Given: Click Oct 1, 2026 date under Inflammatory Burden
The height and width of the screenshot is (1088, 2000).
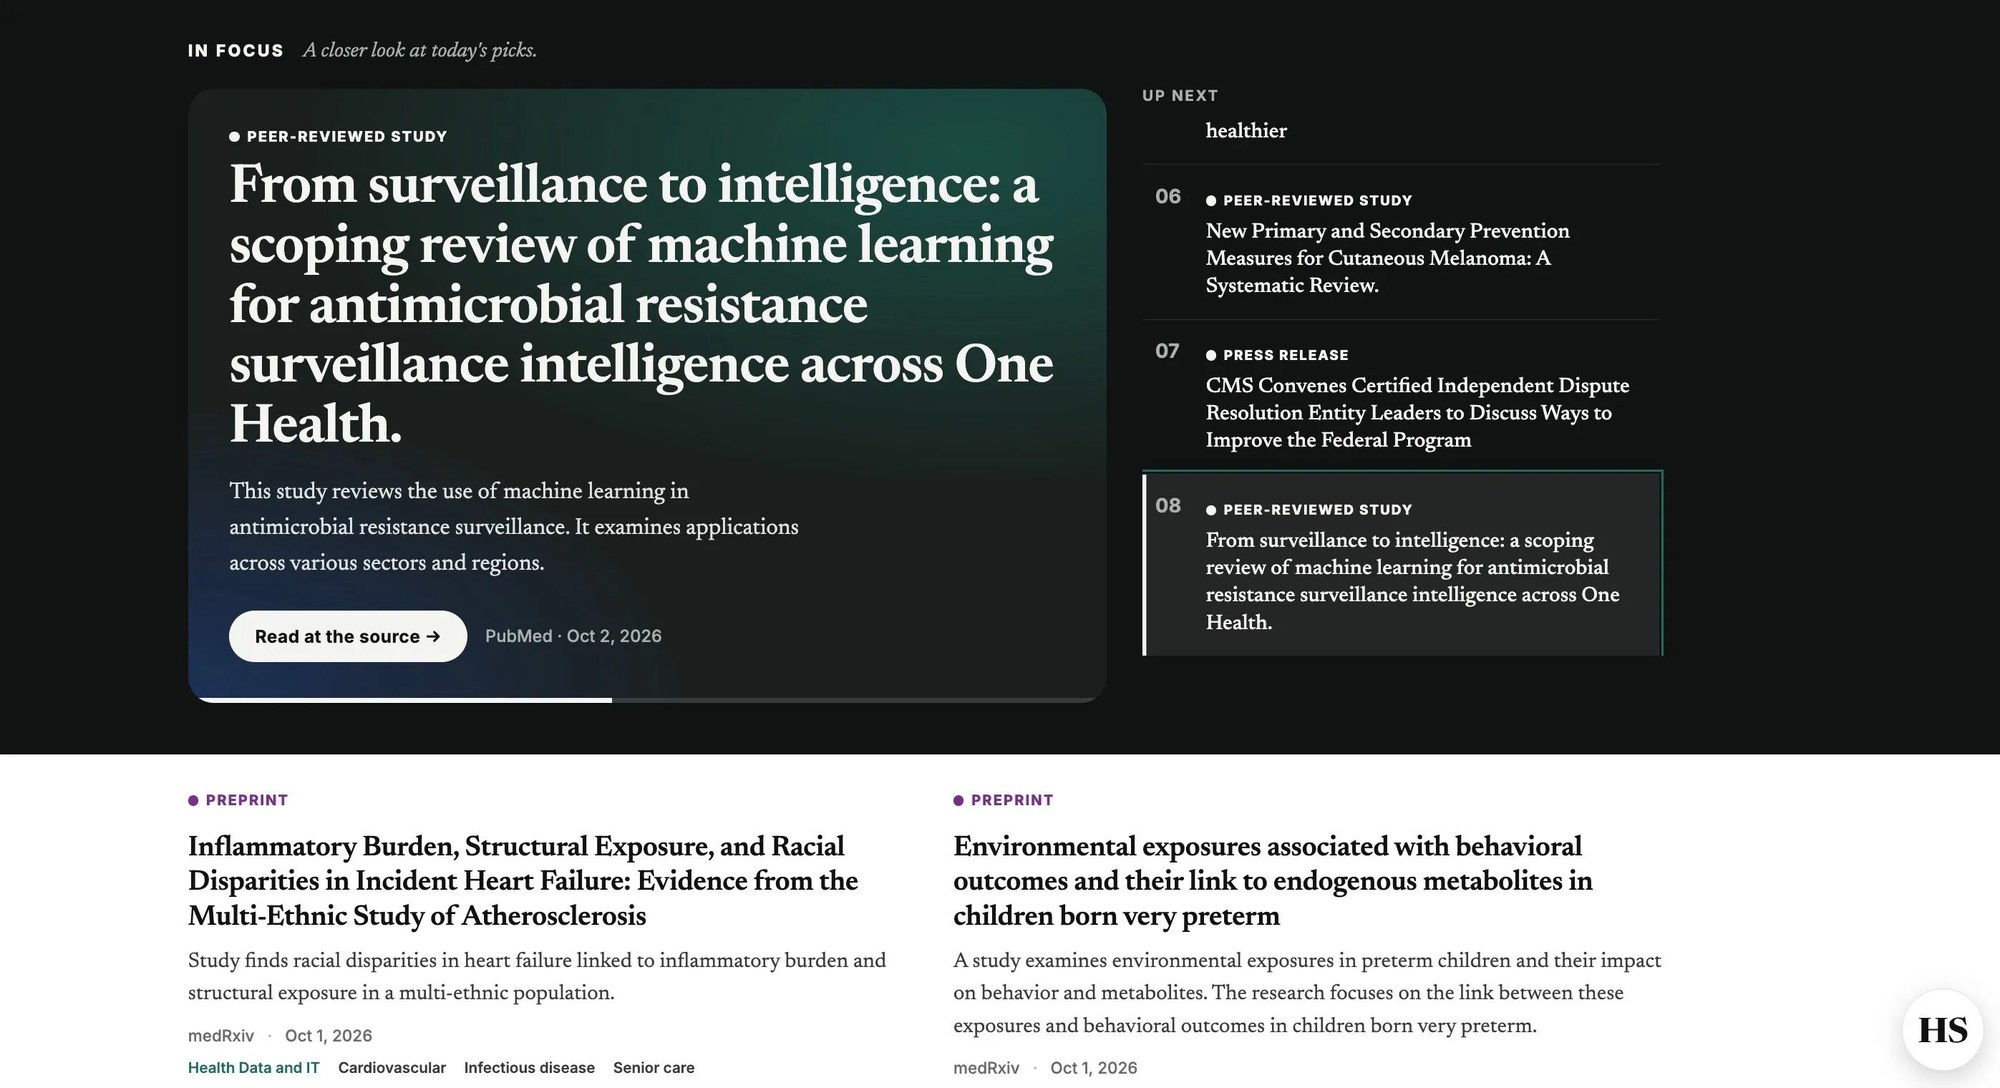Looking at the screenshot, I should [x=328, y=1036].
